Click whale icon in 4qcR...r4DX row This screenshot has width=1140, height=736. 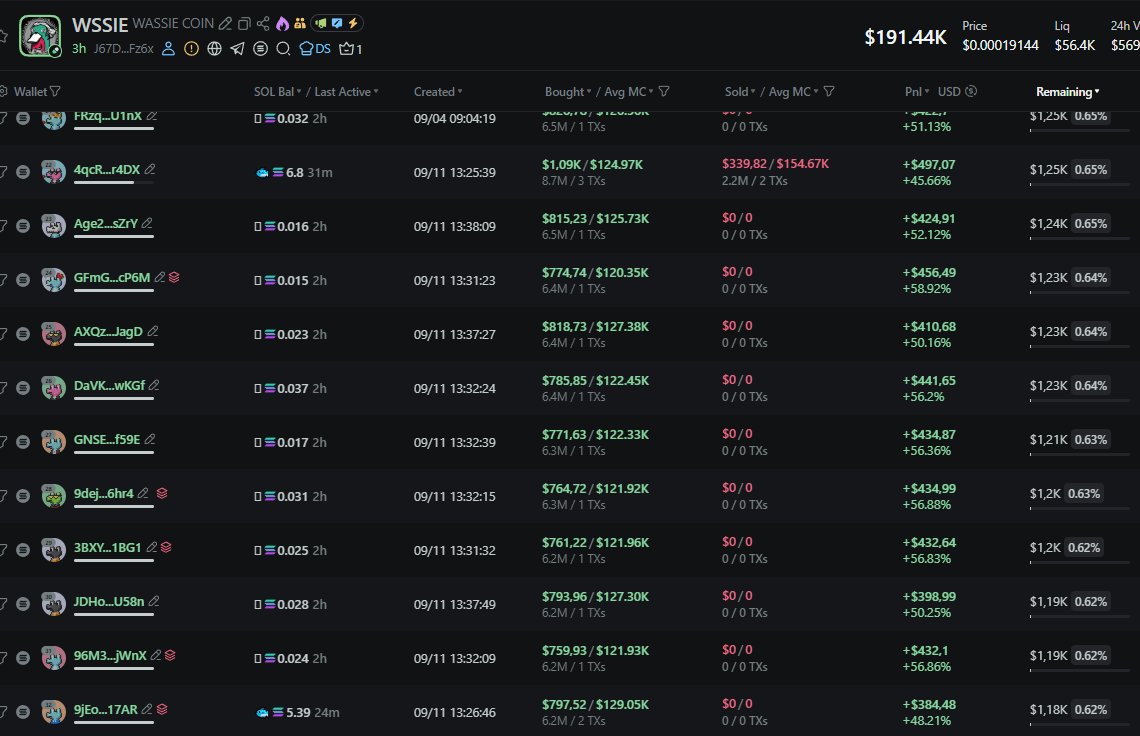click(x=262, y=173)
